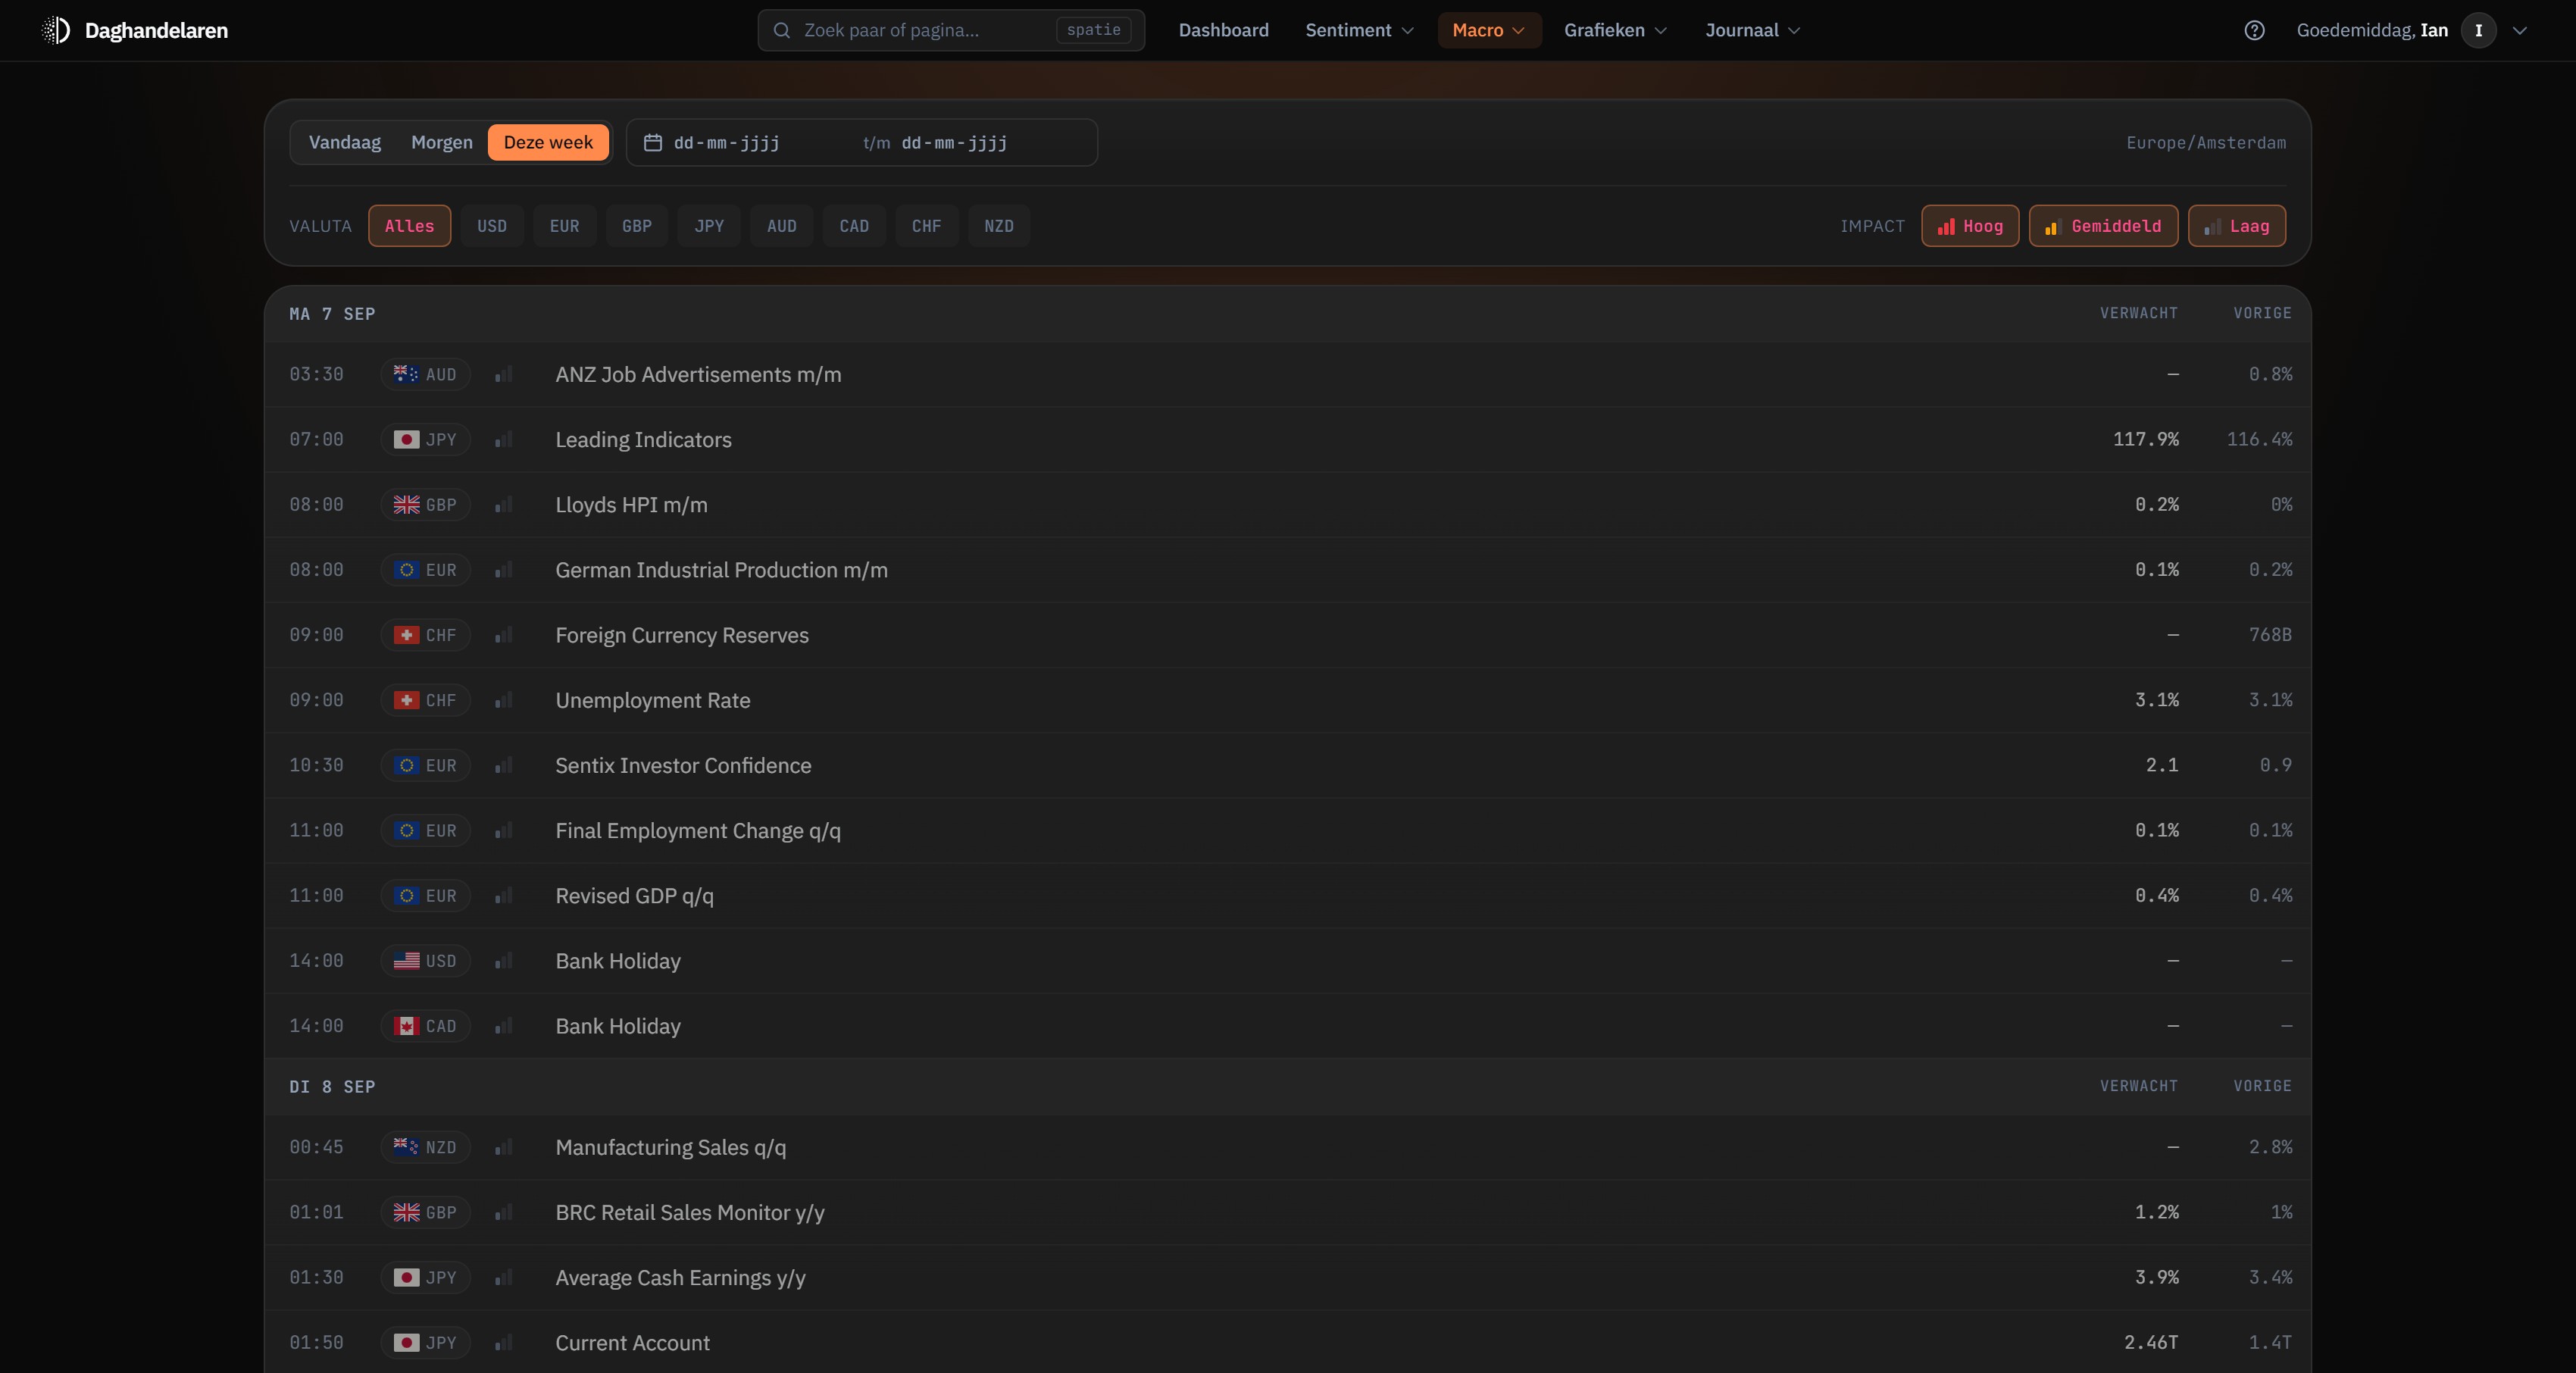Viewport: 2576px width, 1373px height.
Task: Toggle the Laag impact filter
Action: [x=2237, y=226]
